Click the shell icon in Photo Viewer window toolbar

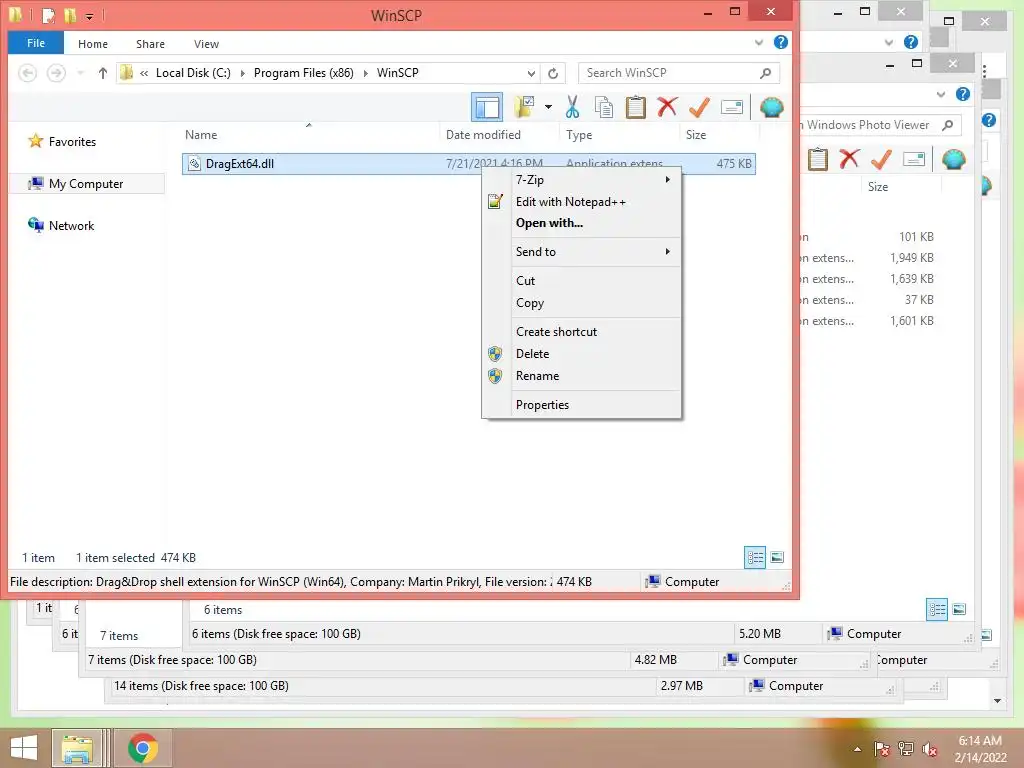(953, 159)
